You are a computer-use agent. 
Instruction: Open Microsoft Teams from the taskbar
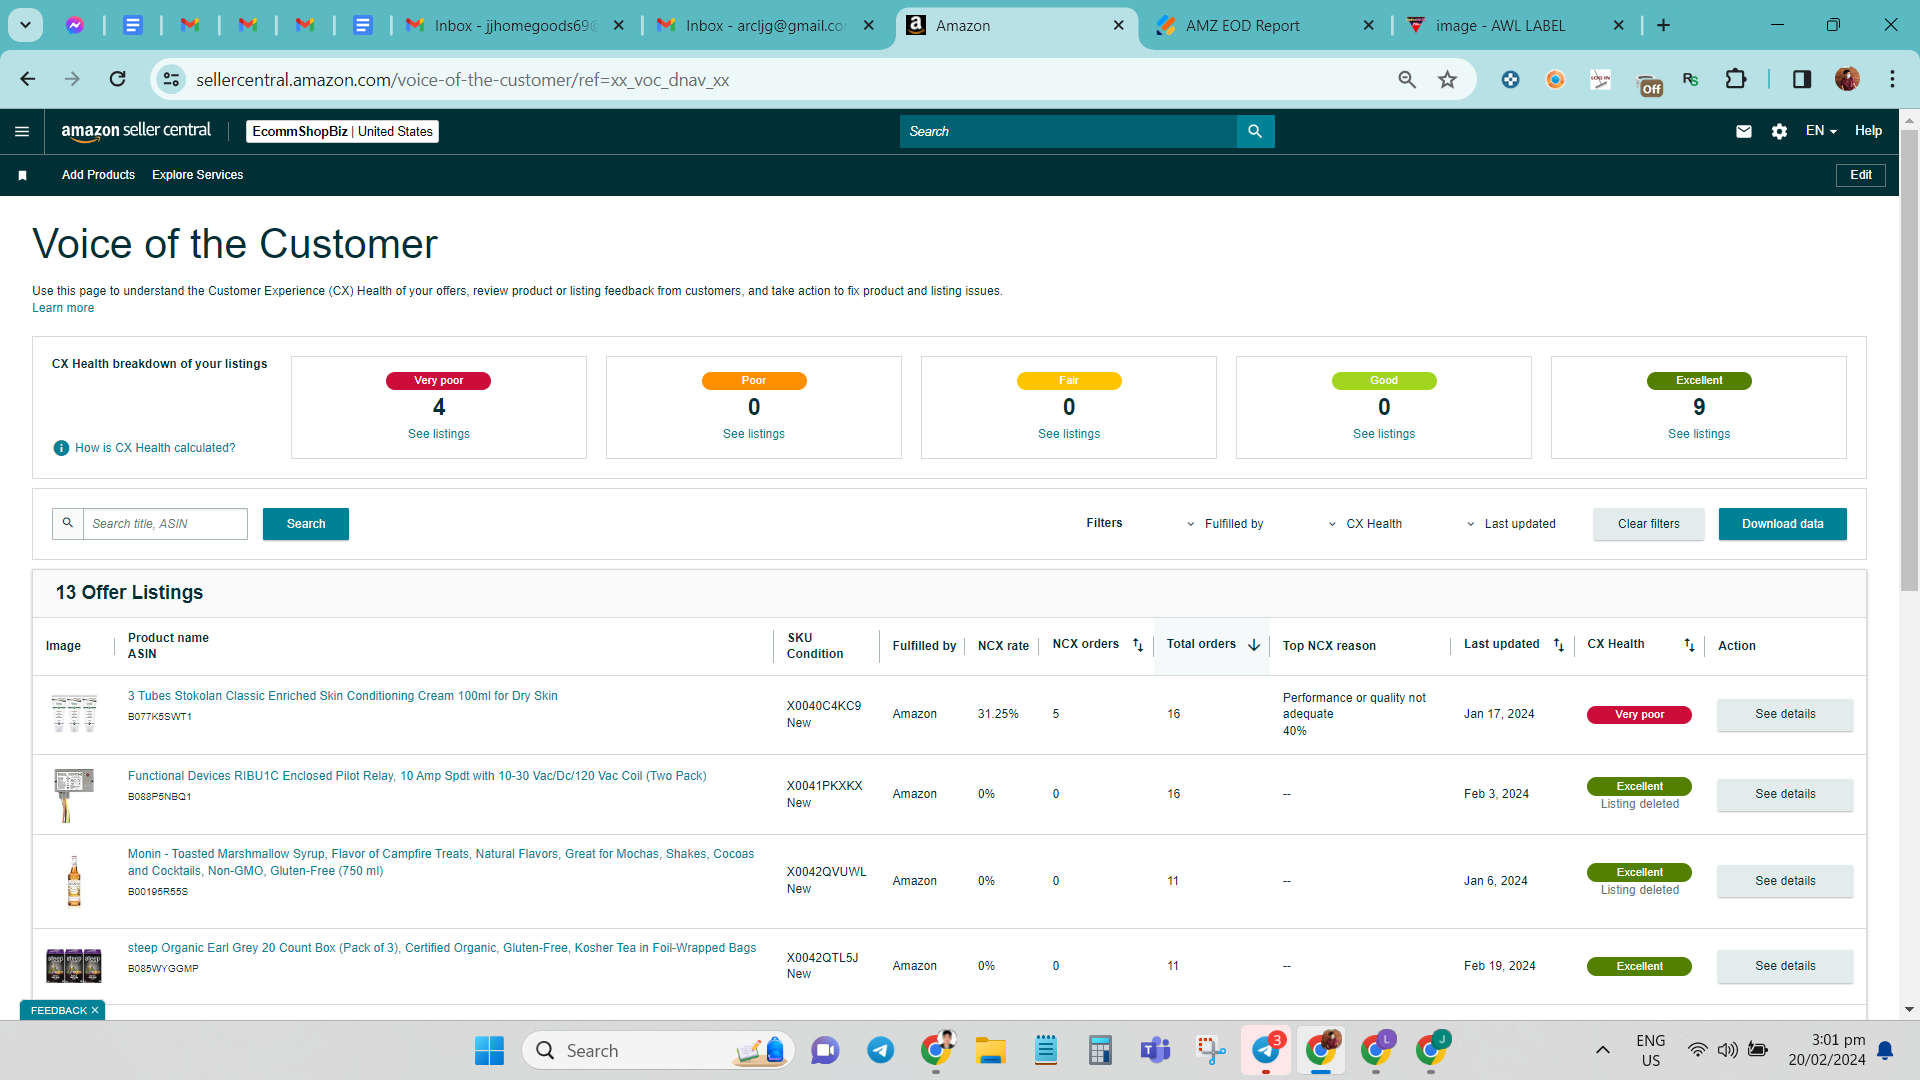pyautogui.click(x=1155, y=1050)
